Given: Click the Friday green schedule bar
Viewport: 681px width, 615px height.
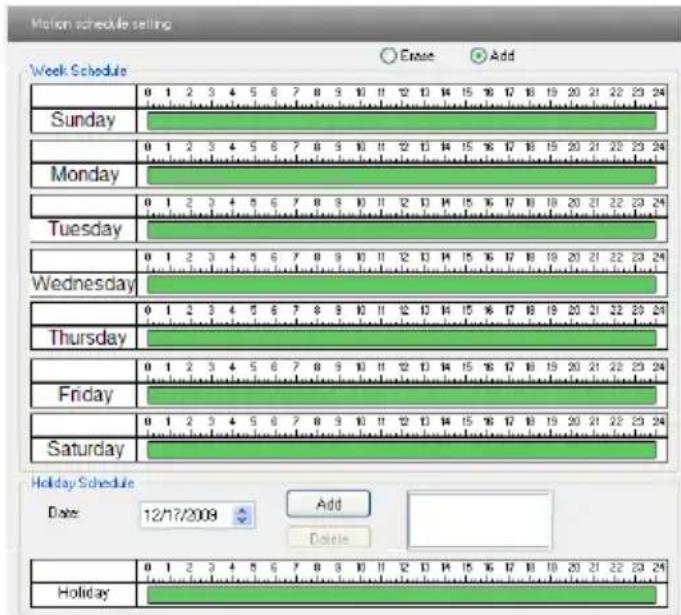Looking at the screenshot, I should [x=402, y=396].
